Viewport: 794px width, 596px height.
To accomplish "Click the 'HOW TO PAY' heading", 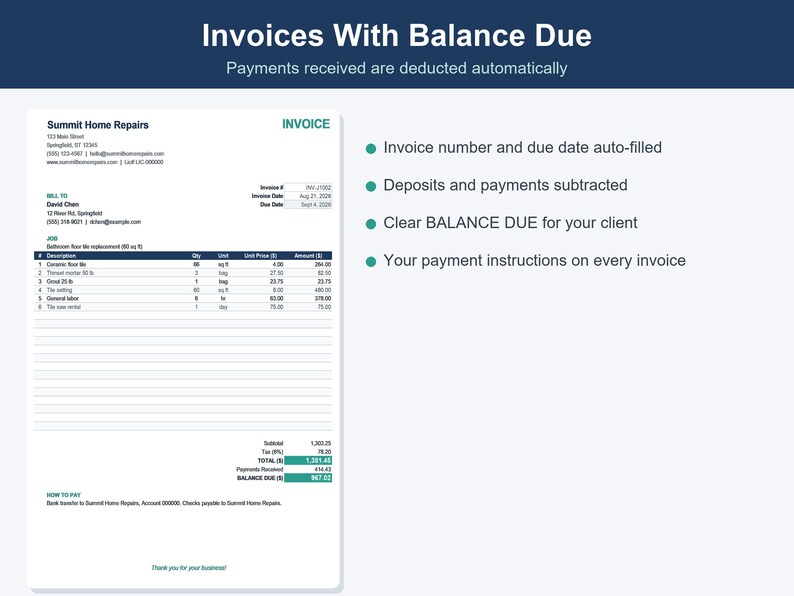I will tap(64, 495).
